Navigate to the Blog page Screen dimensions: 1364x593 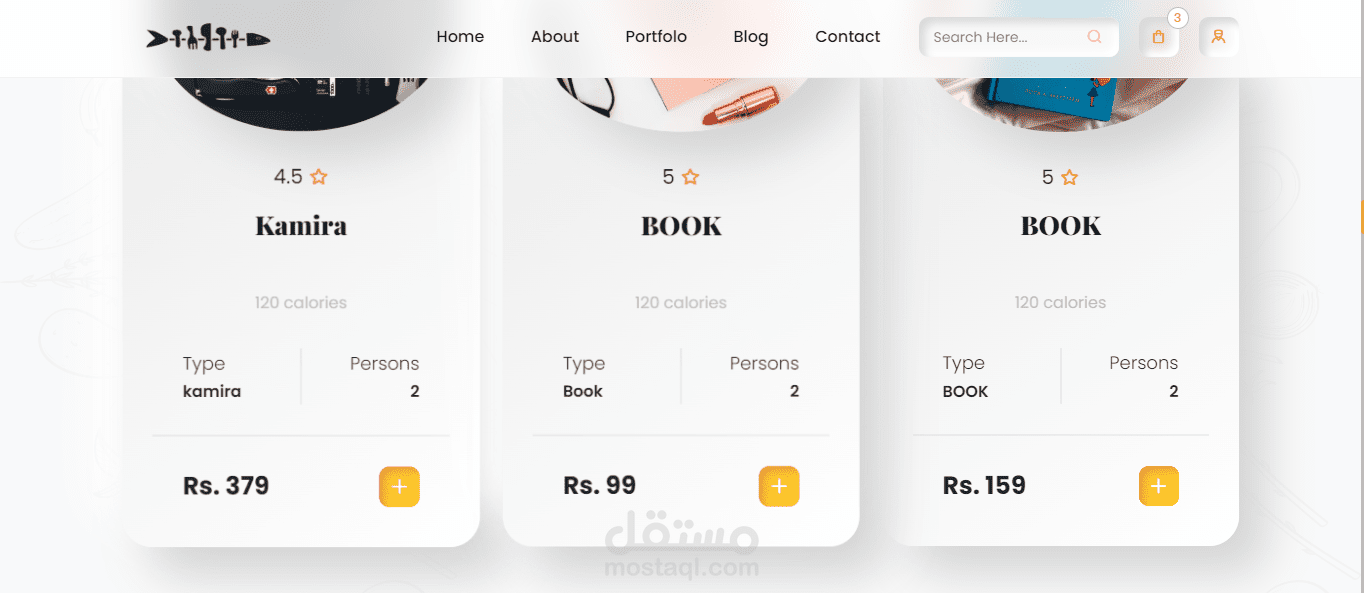pyautogui.click(x=751, y=37)
